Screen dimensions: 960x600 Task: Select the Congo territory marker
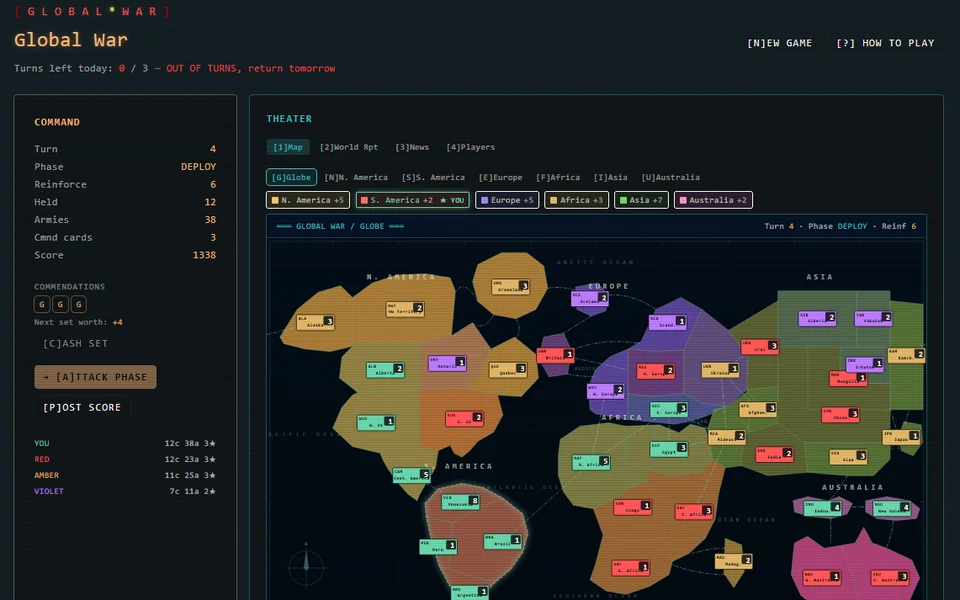[x=632, y=507]
